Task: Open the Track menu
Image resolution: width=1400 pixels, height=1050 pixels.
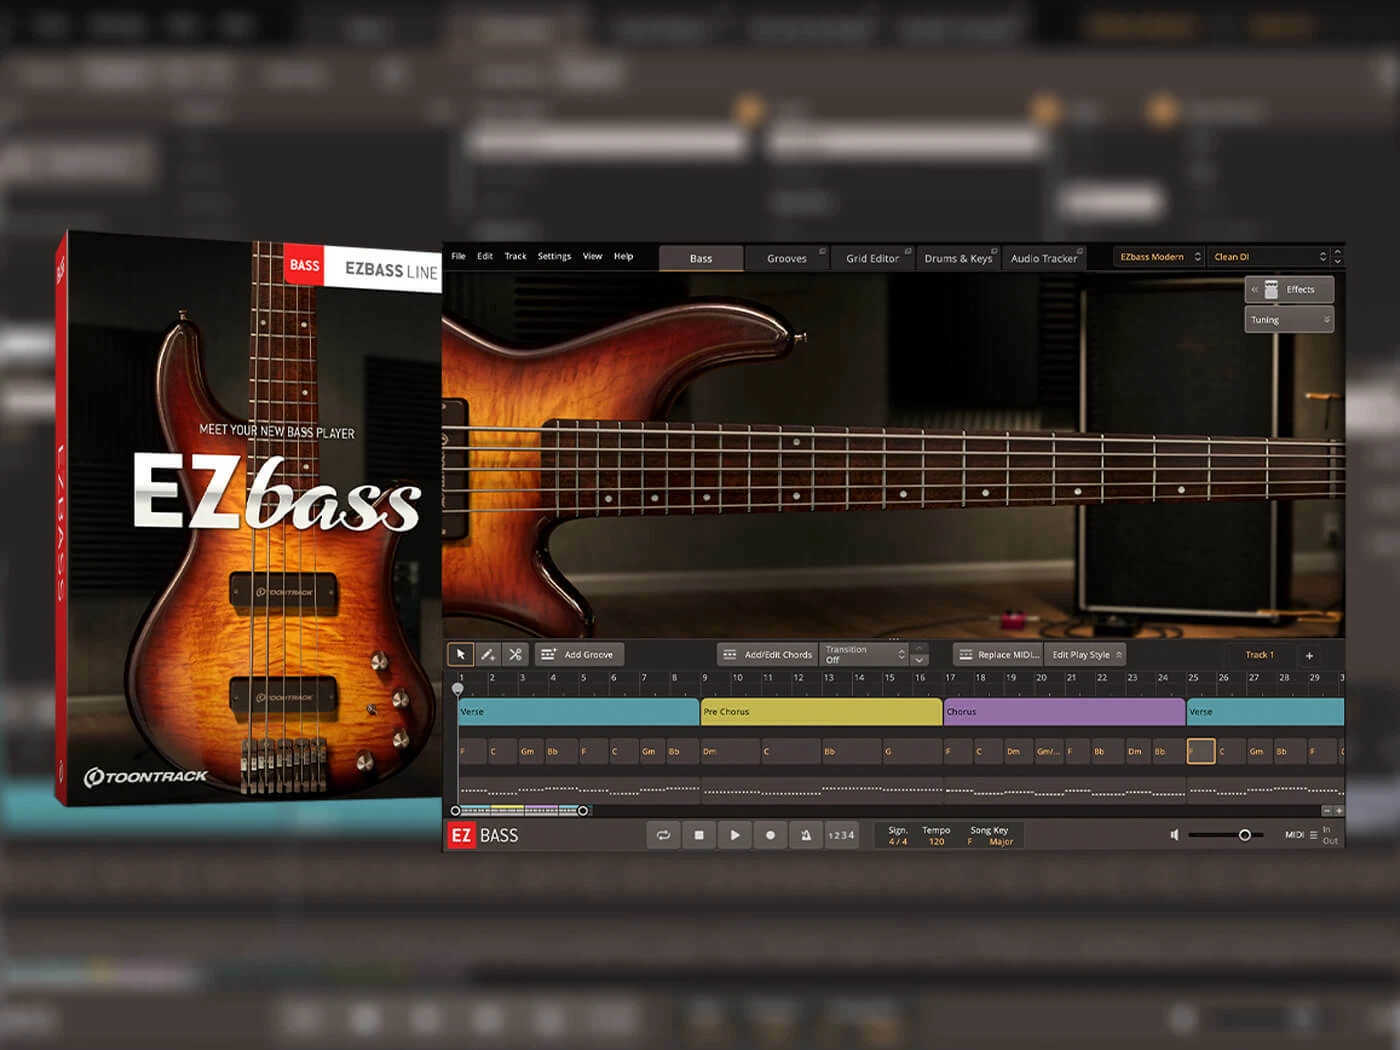Action: point(515,256)
